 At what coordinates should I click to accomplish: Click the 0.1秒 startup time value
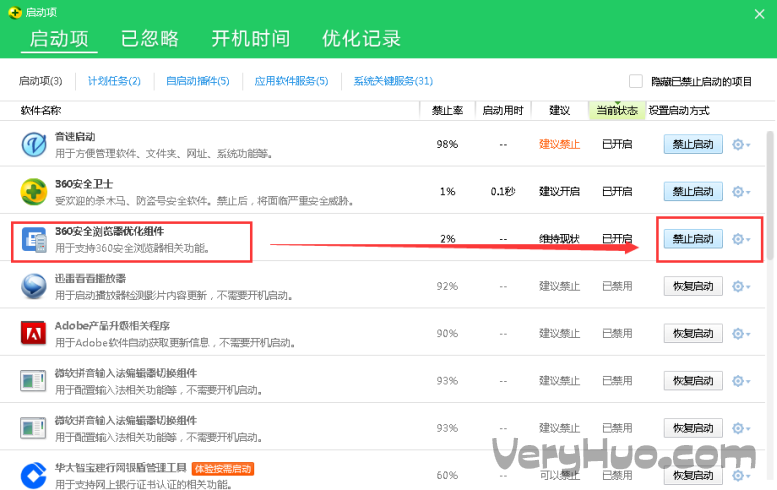coord(503,191)
